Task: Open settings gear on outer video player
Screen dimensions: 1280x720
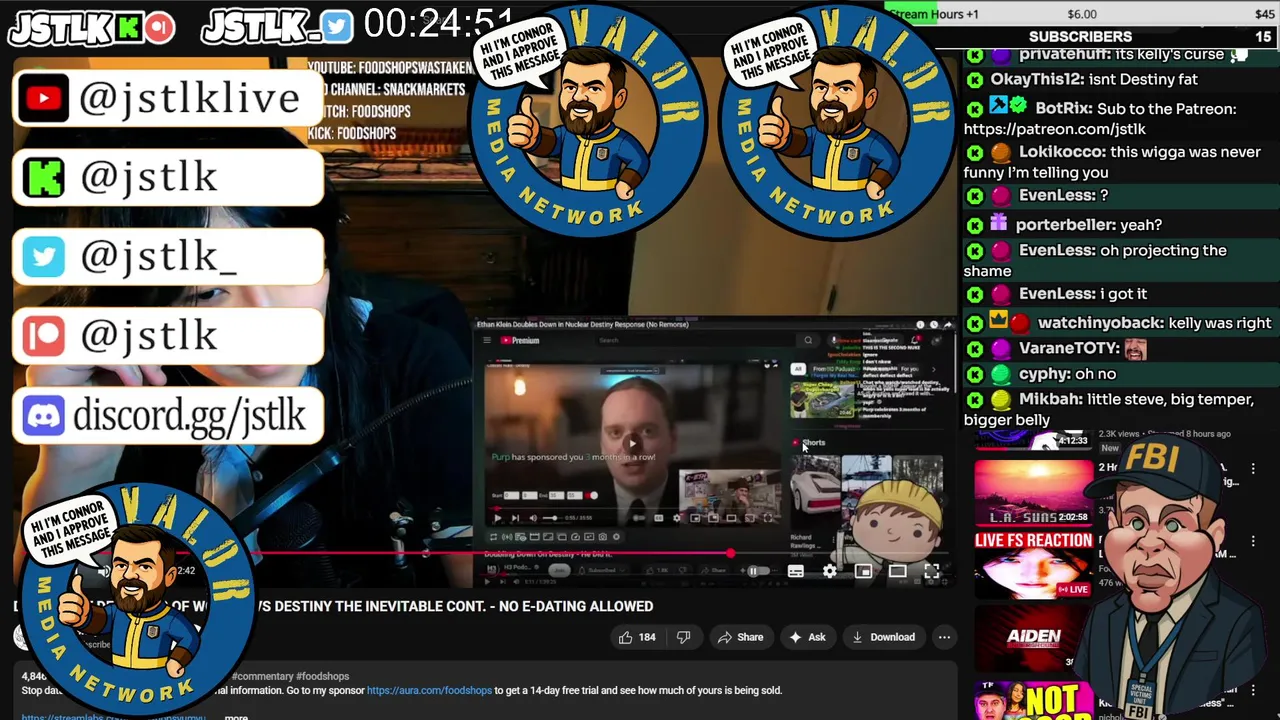Action: point(830,571)
